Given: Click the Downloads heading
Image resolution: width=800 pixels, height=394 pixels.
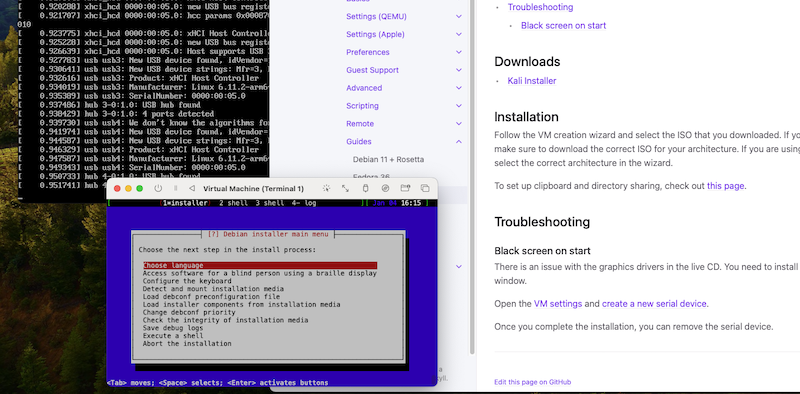Looking at the screenshot, I should [x=527, y=62].
